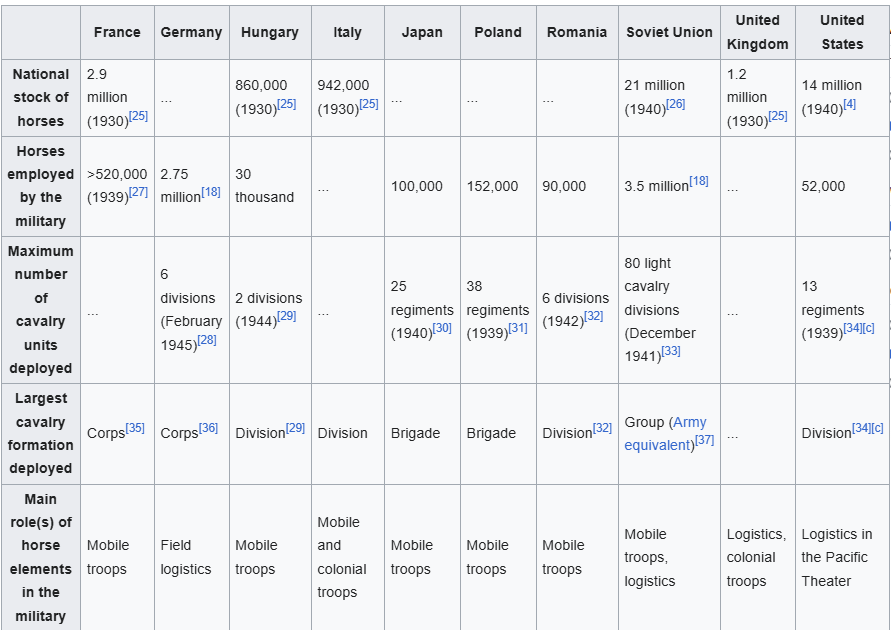Click the "Largest cavalry formation deployed" row header
This screenshot has height=630, width=891.
(x=41, y=433)
